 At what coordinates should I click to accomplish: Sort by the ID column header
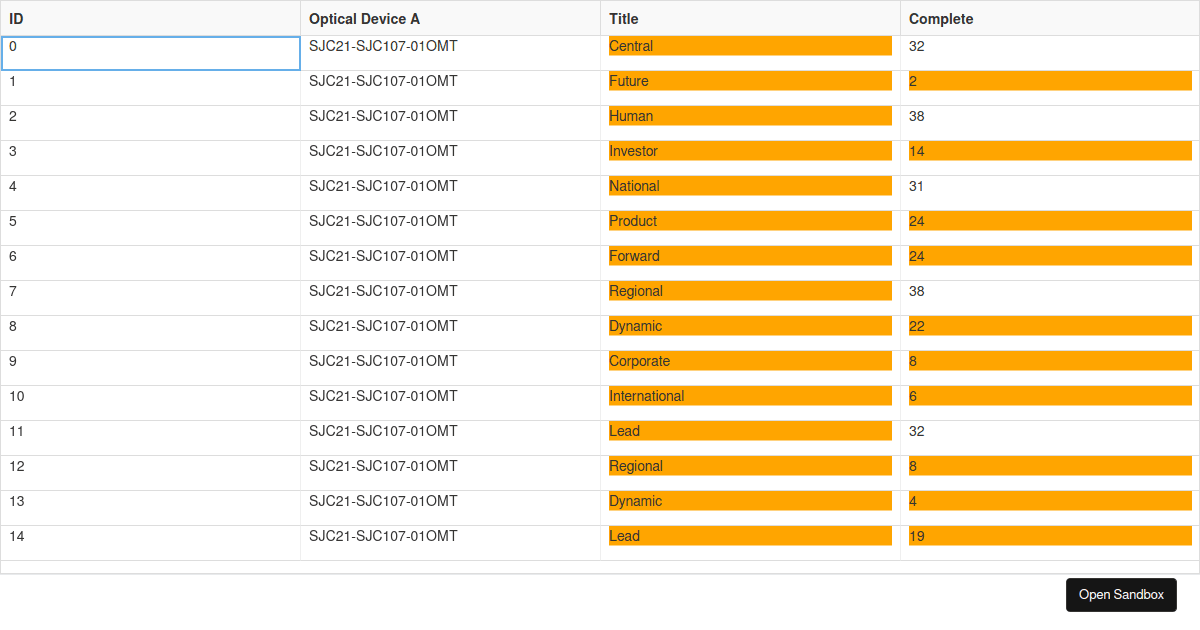click(150, 19)
